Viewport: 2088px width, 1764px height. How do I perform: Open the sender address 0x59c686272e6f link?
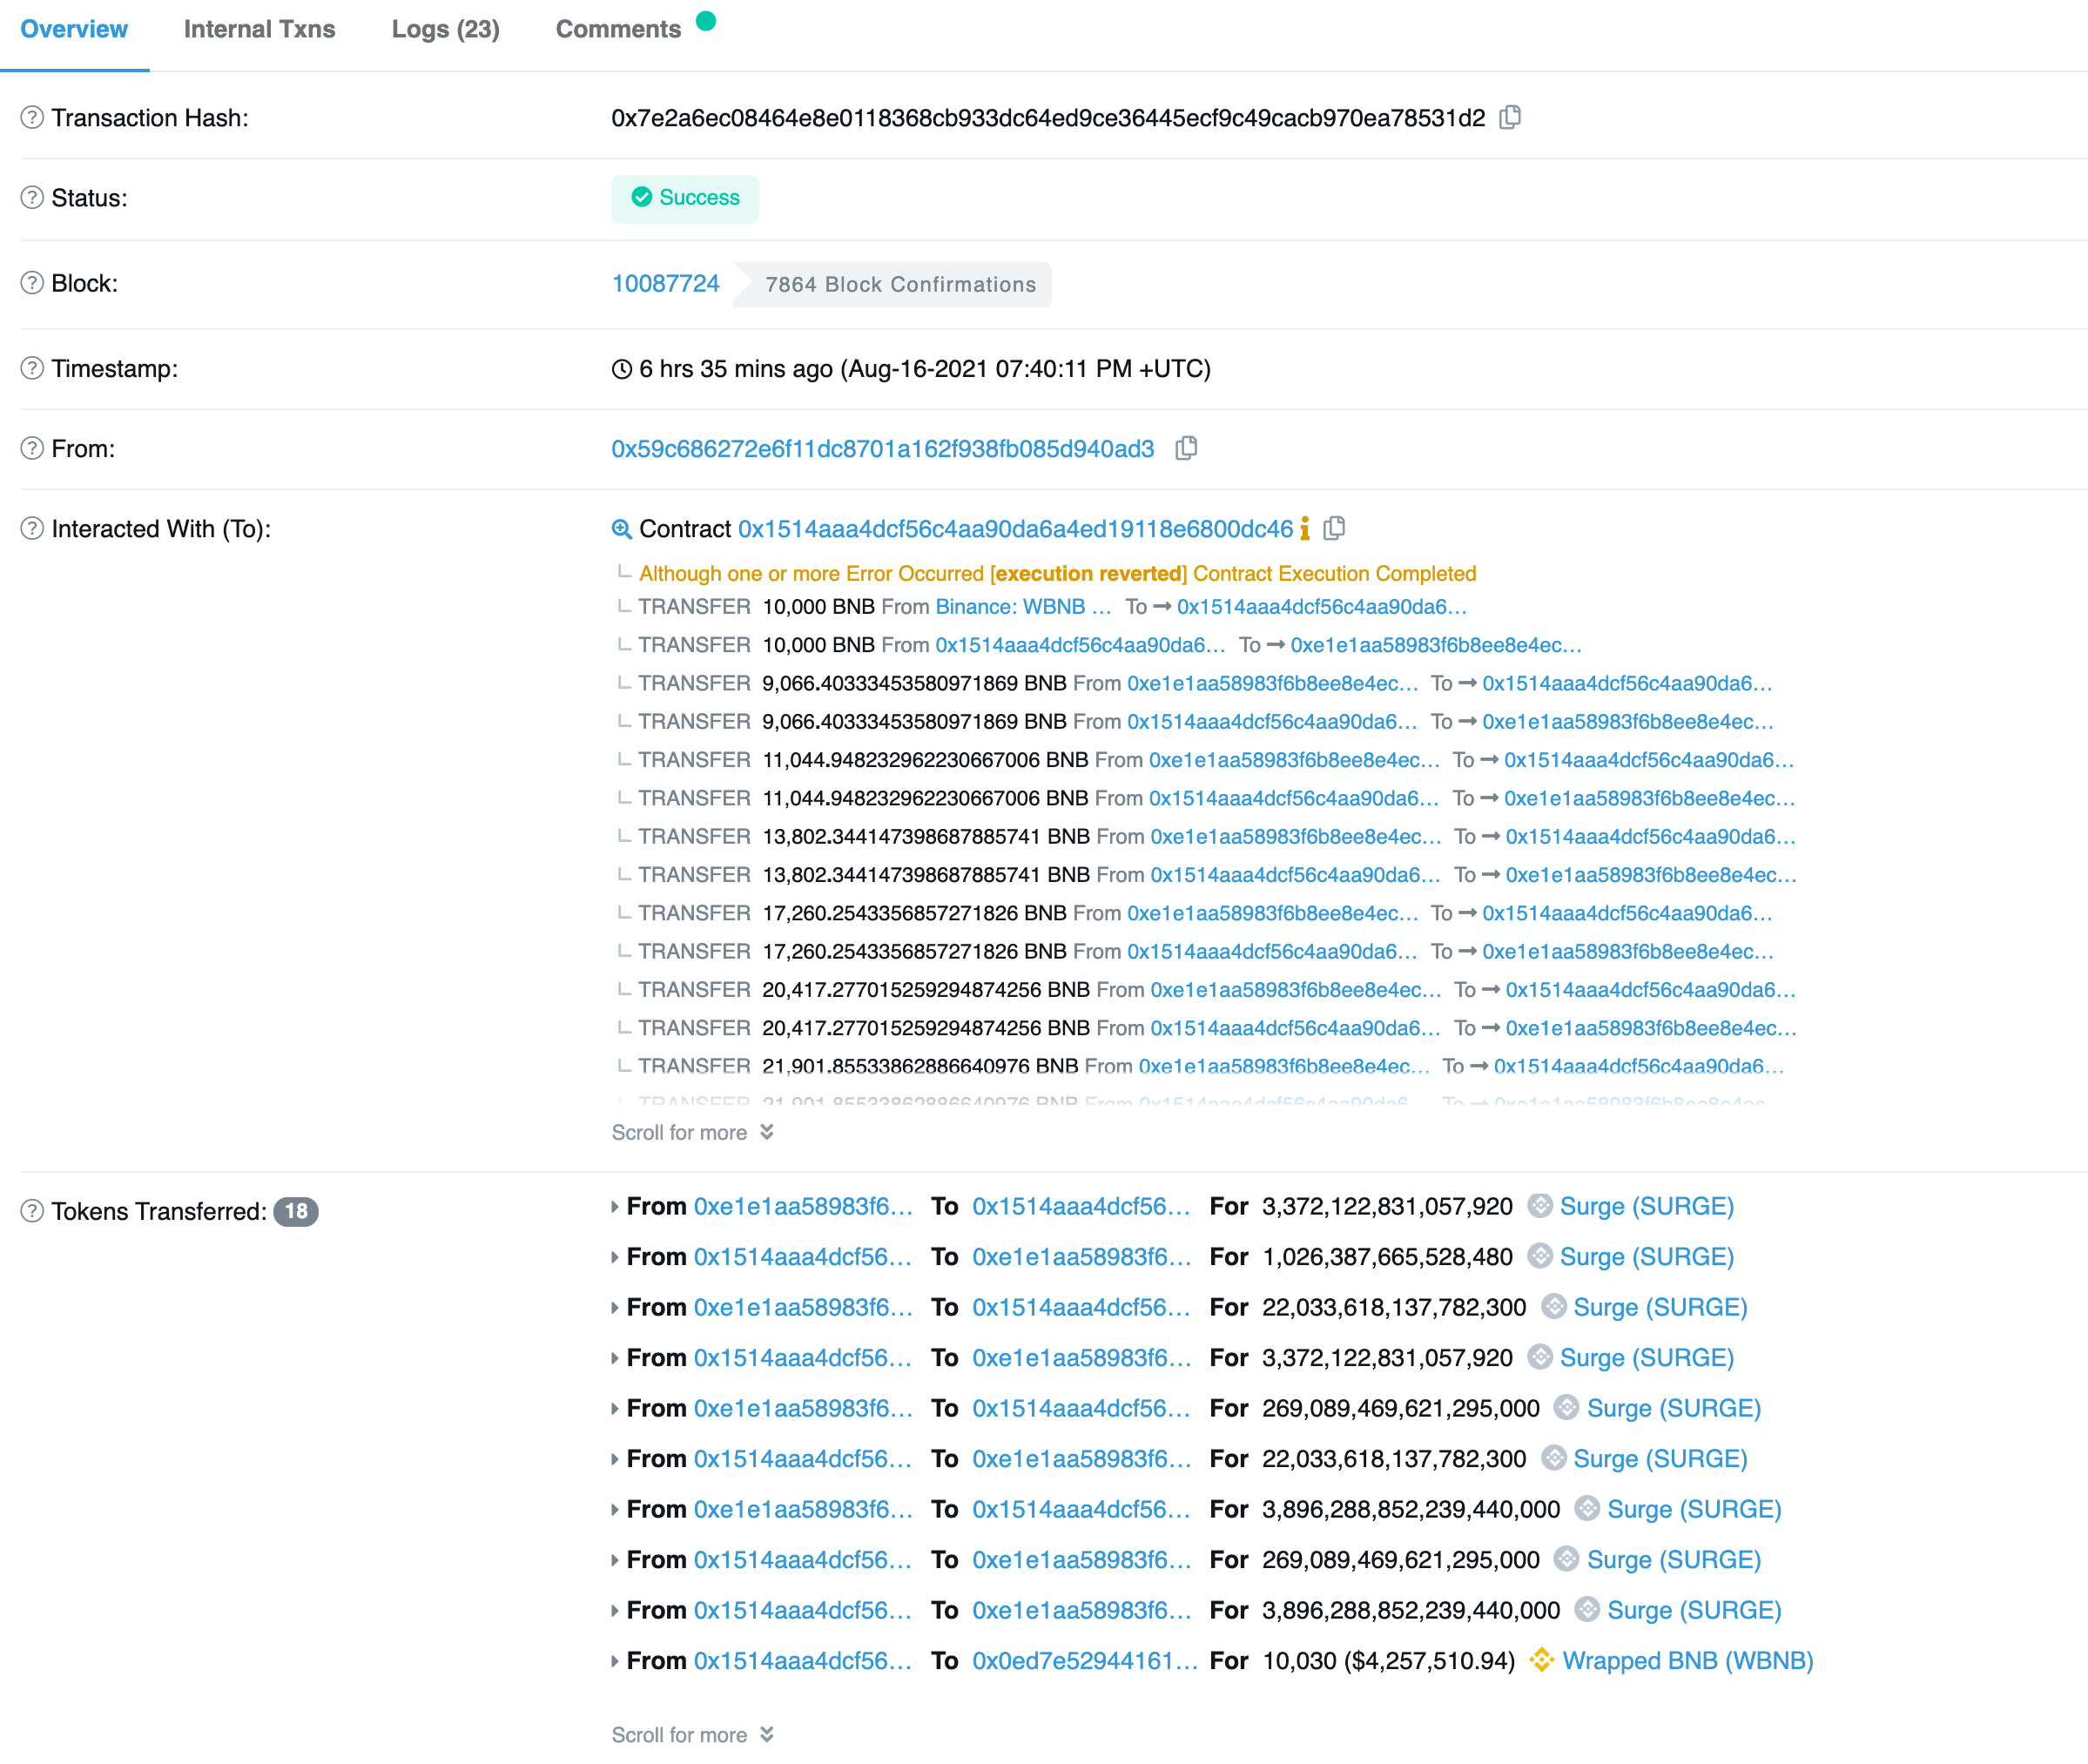[882, 449]
